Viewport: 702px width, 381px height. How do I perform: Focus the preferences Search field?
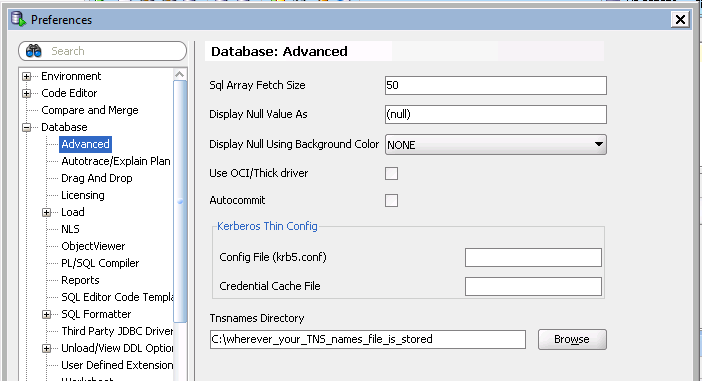pyautogui.click(x=103, y=51)
